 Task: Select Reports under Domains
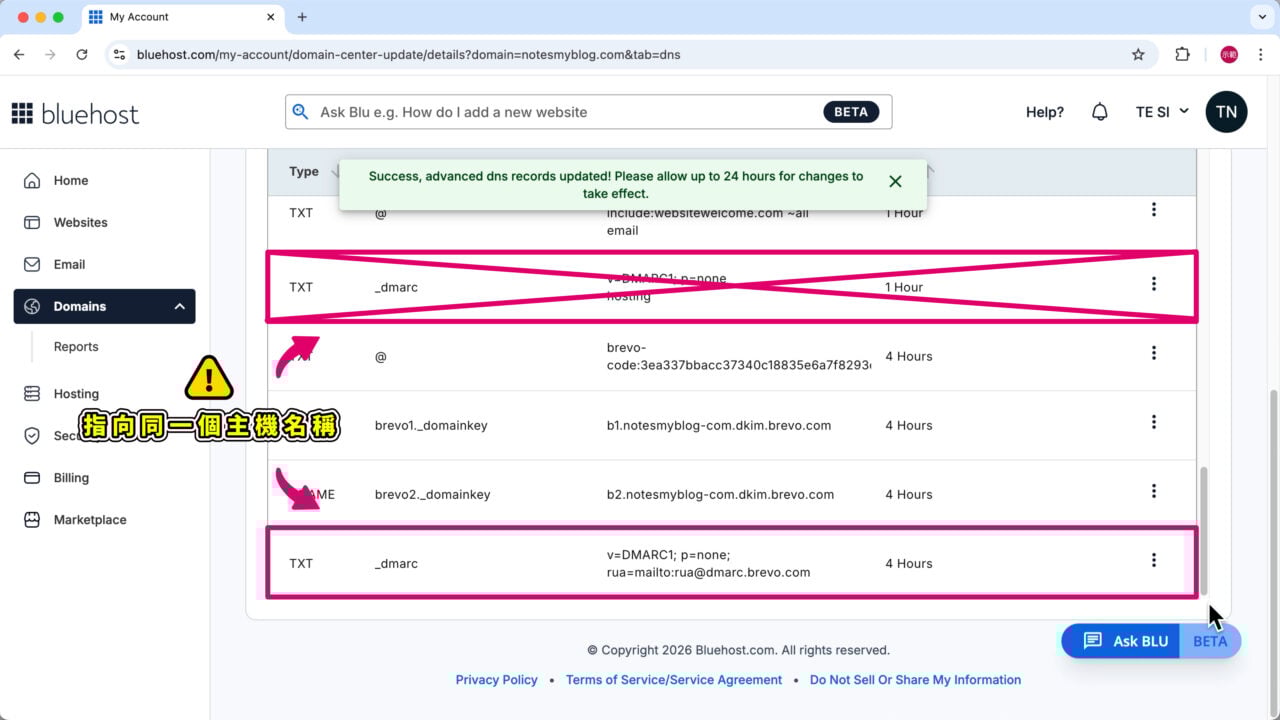tap(76, 347)
